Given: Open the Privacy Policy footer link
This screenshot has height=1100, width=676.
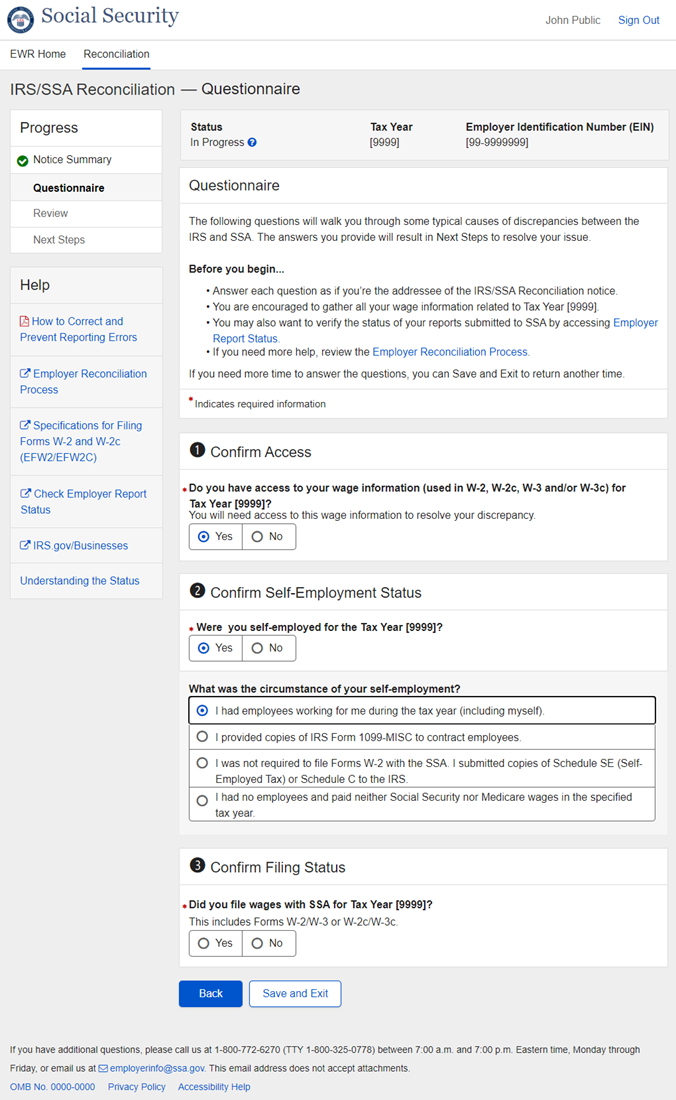Looking at the screenshot, I should point(137,1087).
